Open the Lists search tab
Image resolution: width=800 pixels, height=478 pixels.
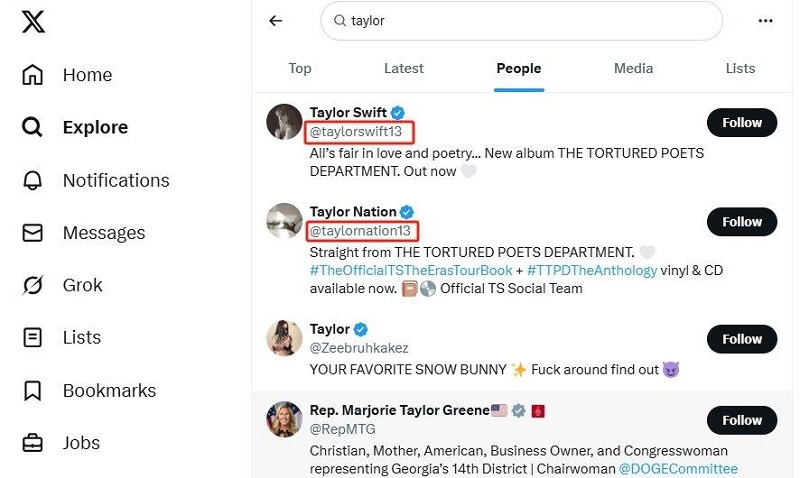740,68
